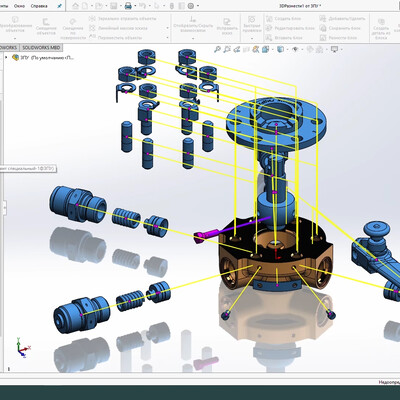Screen dimensions: 400x400
Task: Click Edit Appearance sphere icon
Action: pyautogui.click(x=310, y=50)
